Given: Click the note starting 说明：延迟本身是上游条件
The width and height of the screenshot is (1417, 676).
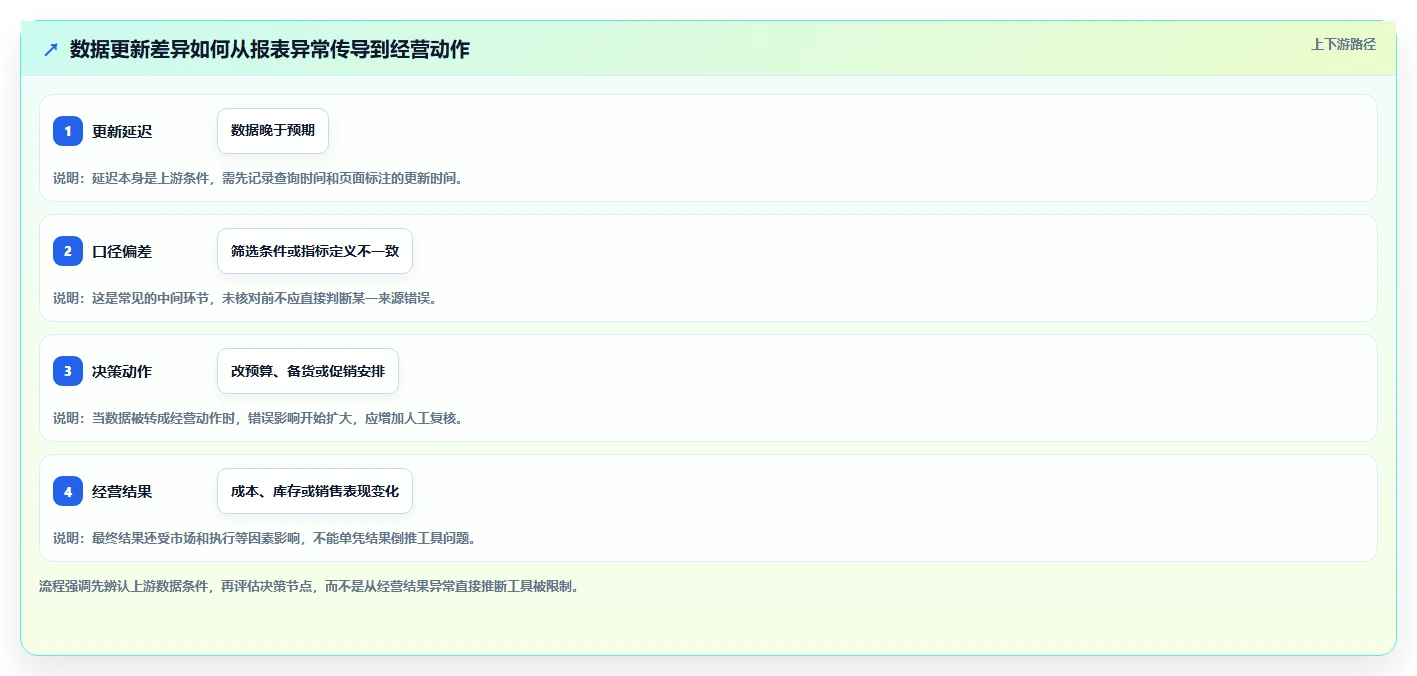Looking at the screenshot, I should click(258, 178).
